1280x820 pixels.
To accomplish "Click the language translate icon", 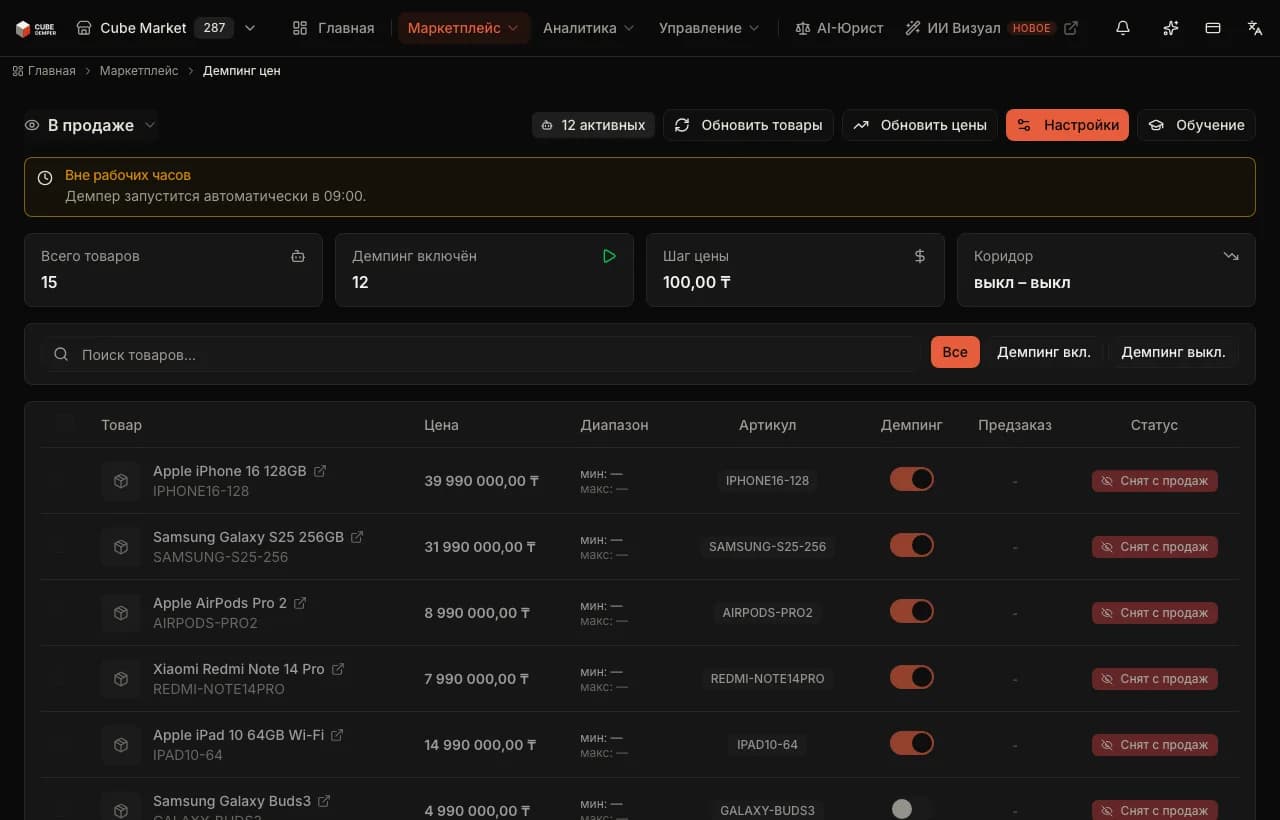I will click(x=1255, y=28).
